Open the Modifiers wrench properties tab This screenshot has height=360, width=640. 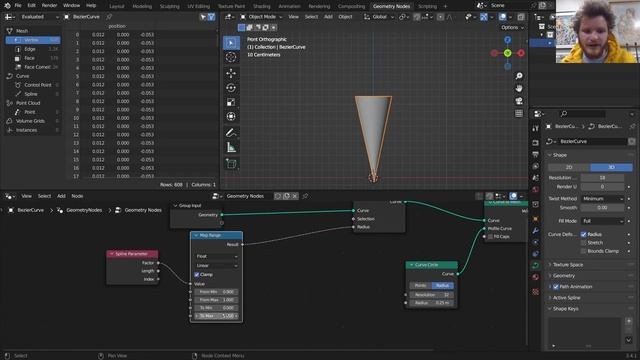[x=536, y=231]
